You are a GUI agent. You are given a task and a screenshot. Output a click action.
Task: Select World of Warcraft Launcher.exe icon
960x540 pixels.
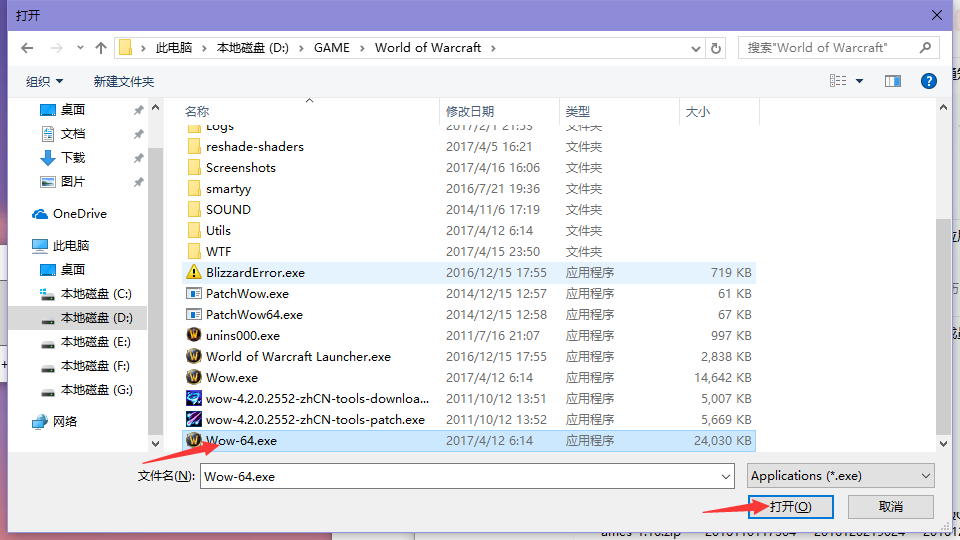(x=193, y=356)
